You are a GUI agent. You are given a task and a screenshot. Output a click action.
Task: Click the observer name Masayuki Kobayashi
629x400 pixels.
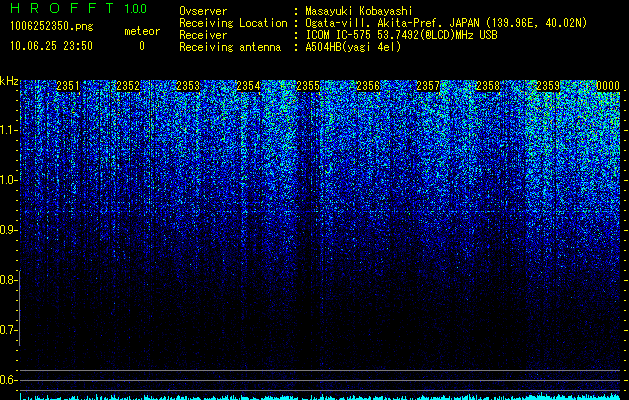coord(359,11)
